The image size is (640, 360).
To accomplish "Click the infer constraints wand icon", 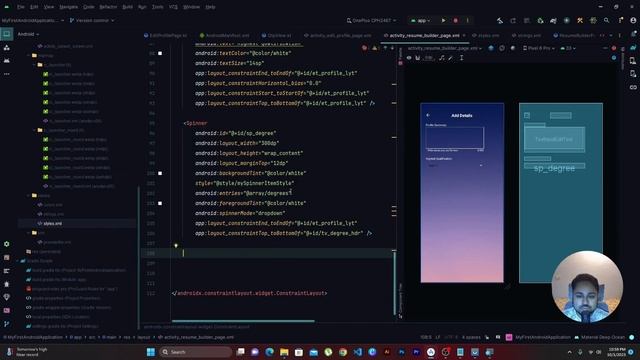I will [451, 58].
